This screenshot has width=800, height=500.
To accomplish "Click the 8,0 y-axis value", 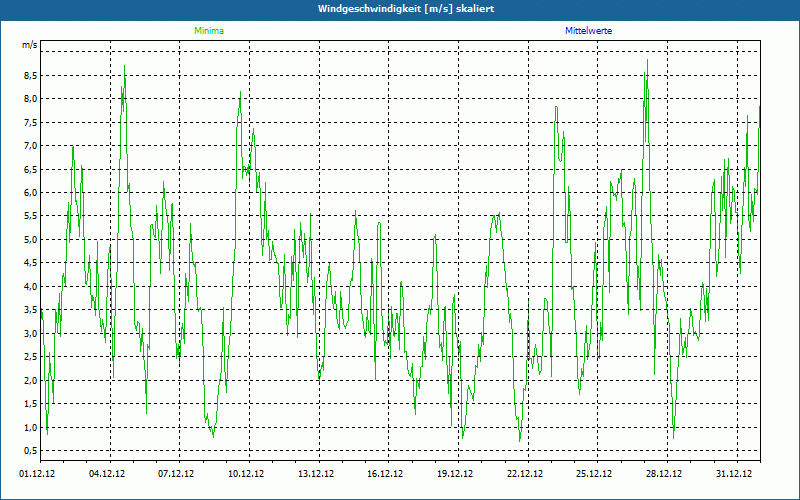I will click(31, 99).
